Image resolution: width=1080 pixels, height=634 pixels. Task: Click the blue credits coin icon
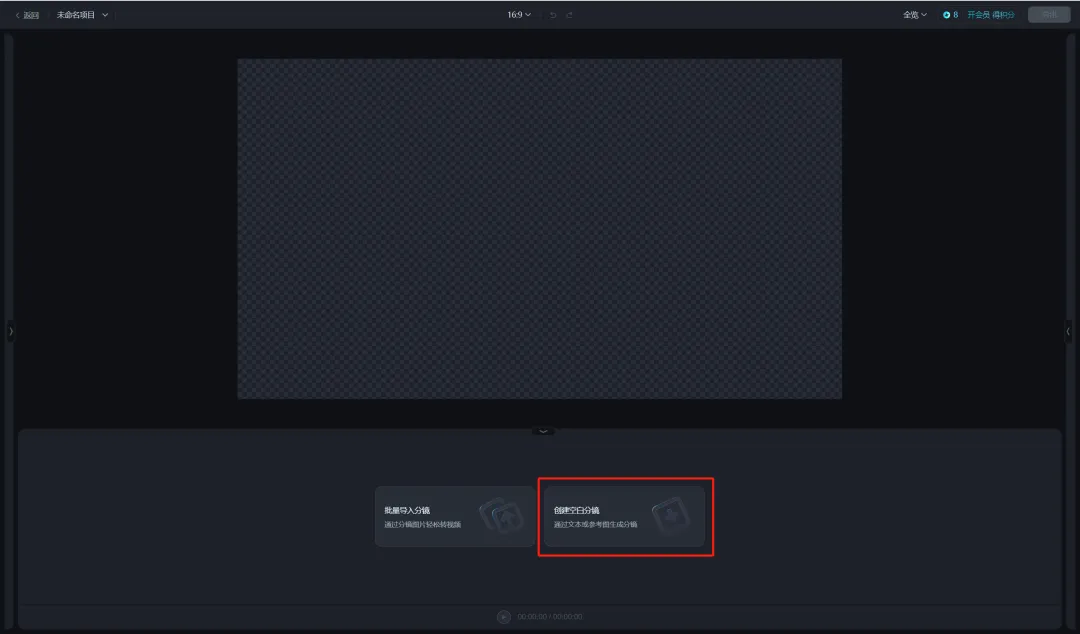(x=946, y=15)
